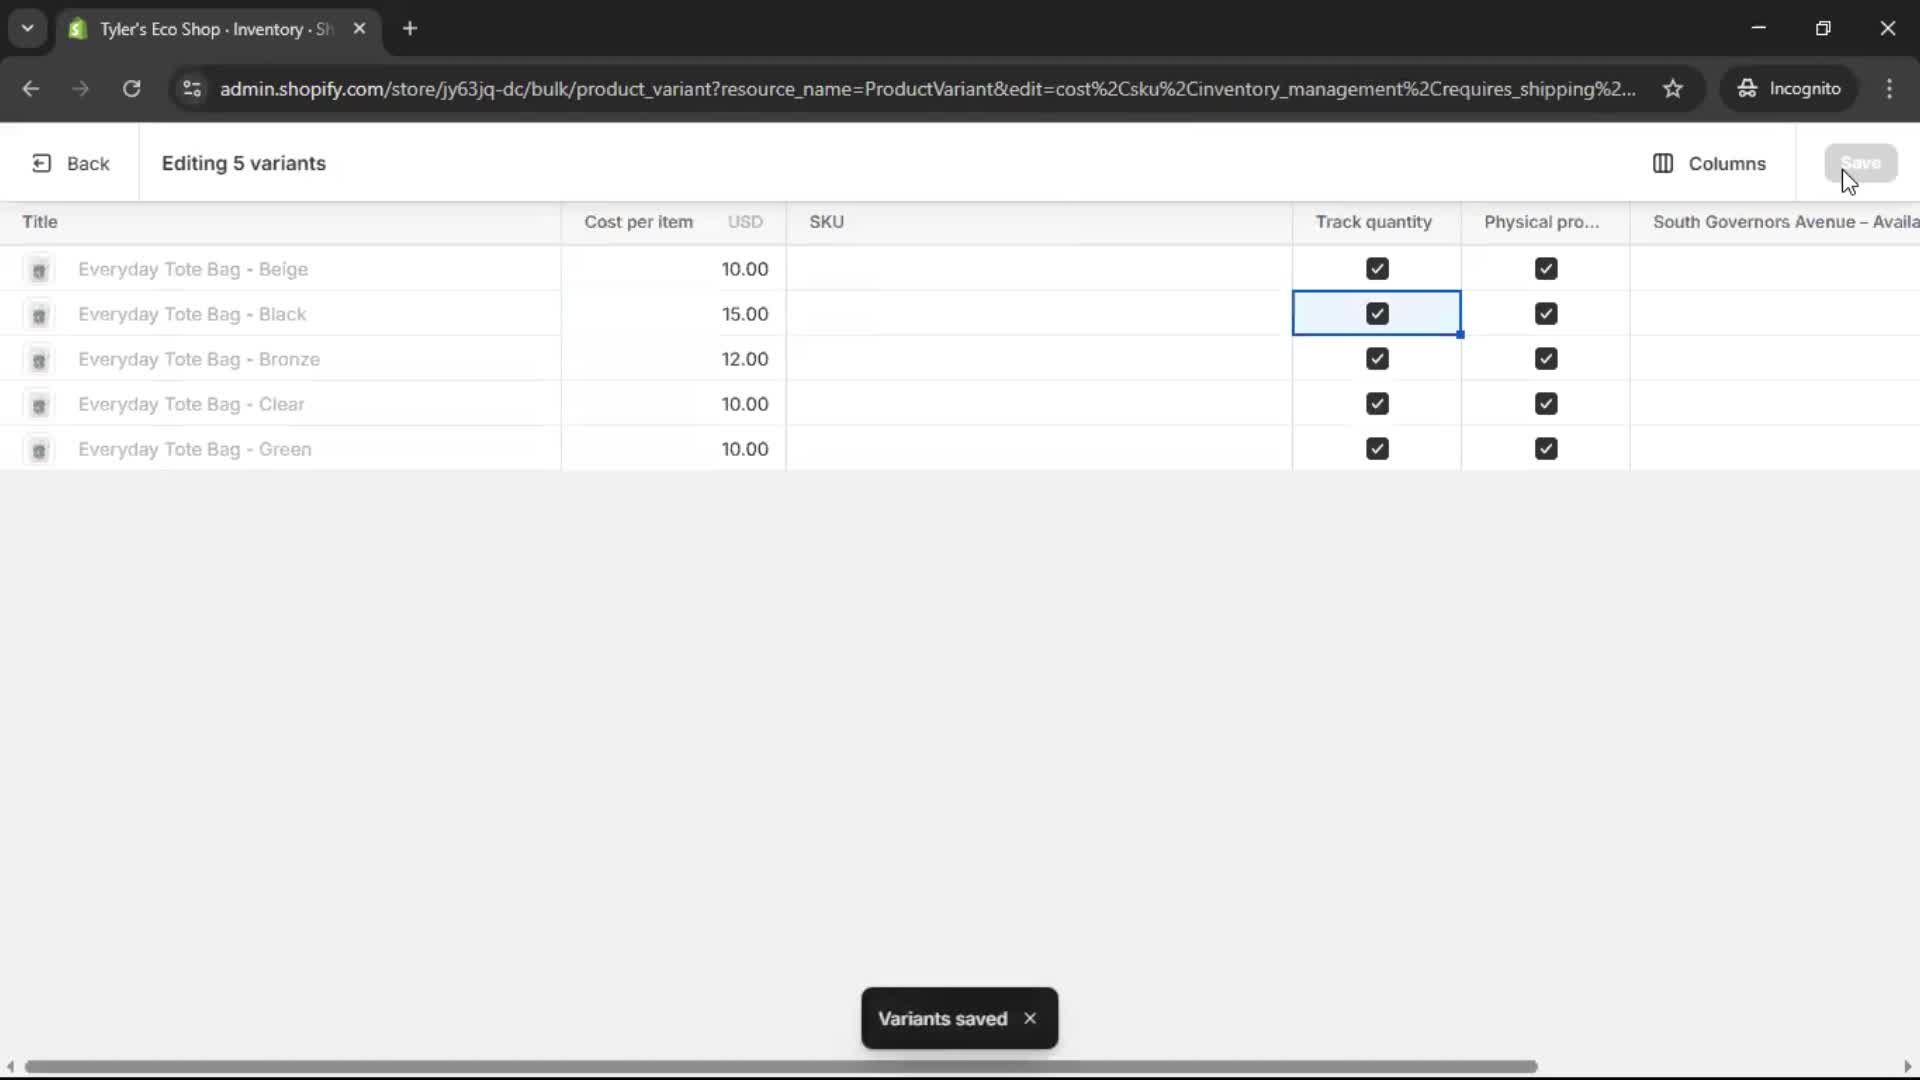Click the Shopify favicon on the browser tab
1920x1080 pixels.
pos(77,29)
